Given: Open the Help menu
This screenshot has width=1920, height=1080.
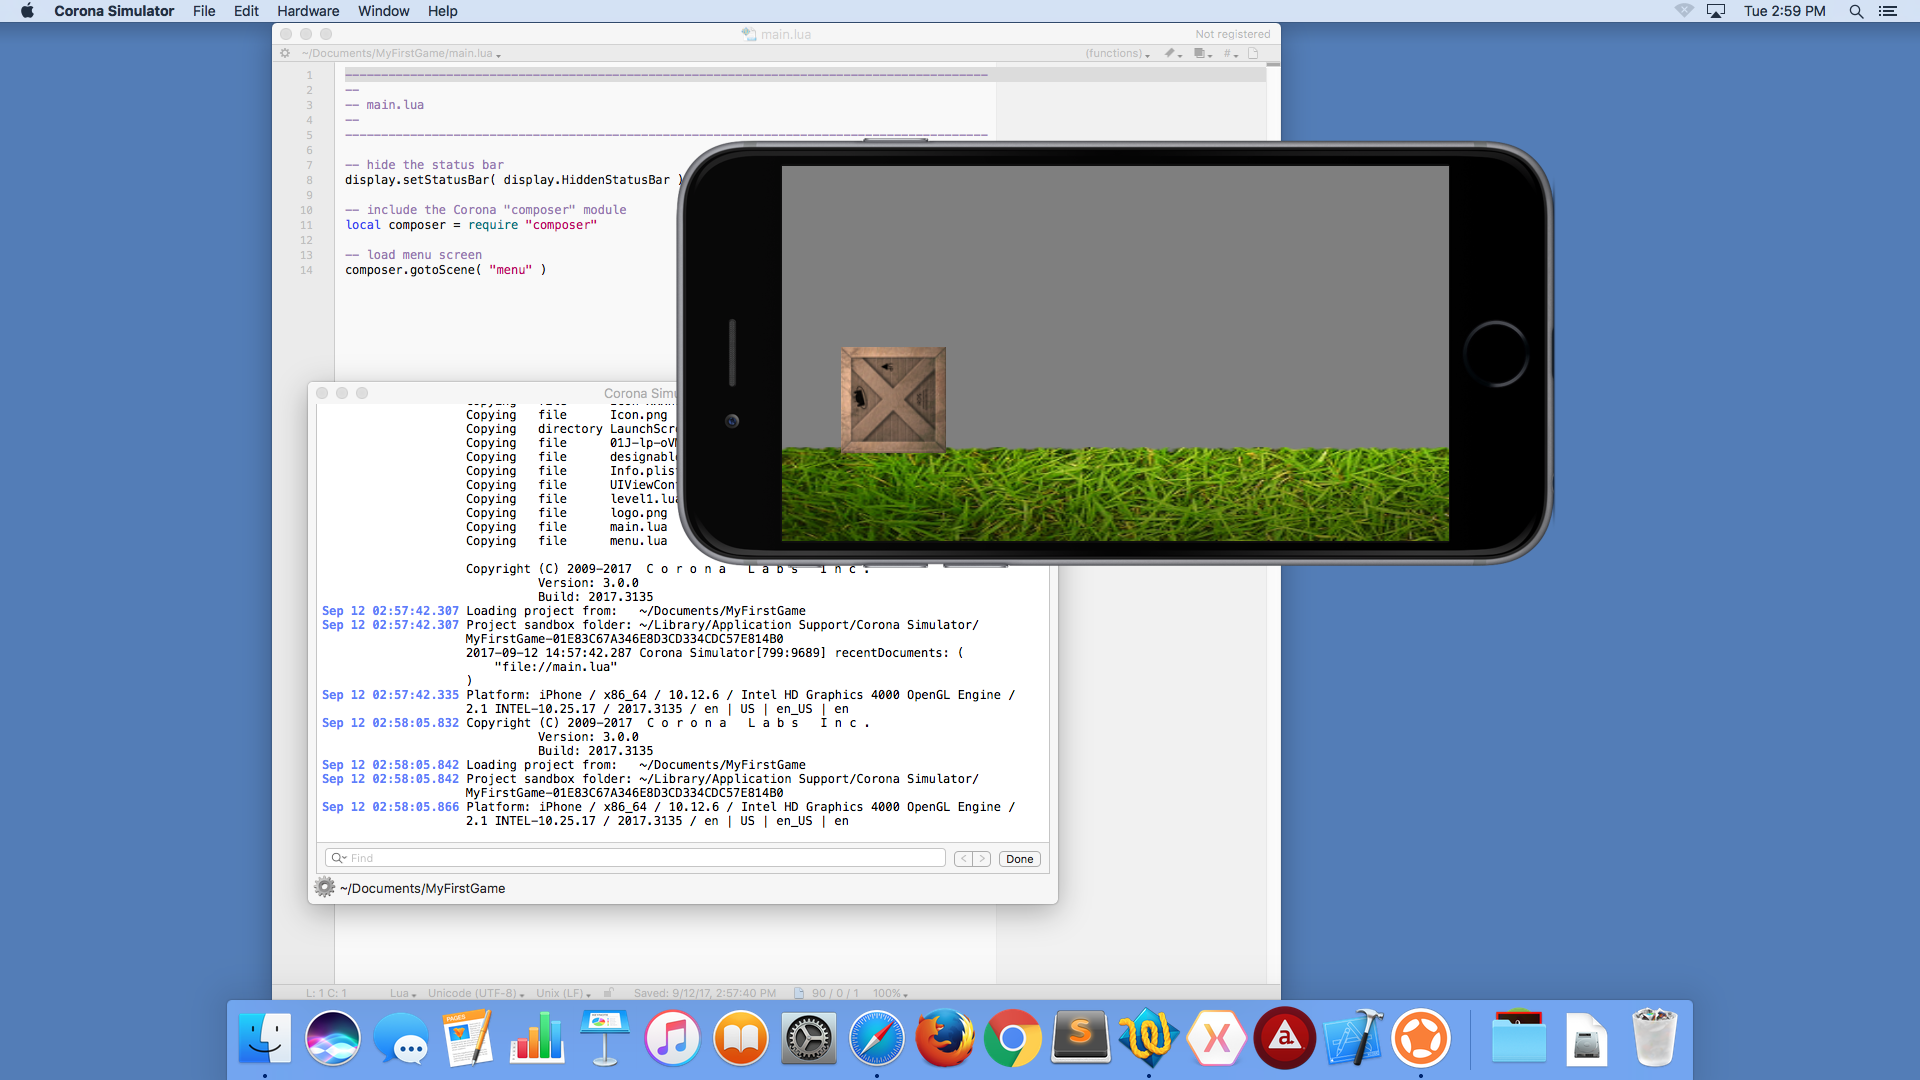Looking at the screenshot, I should (442, 11).
